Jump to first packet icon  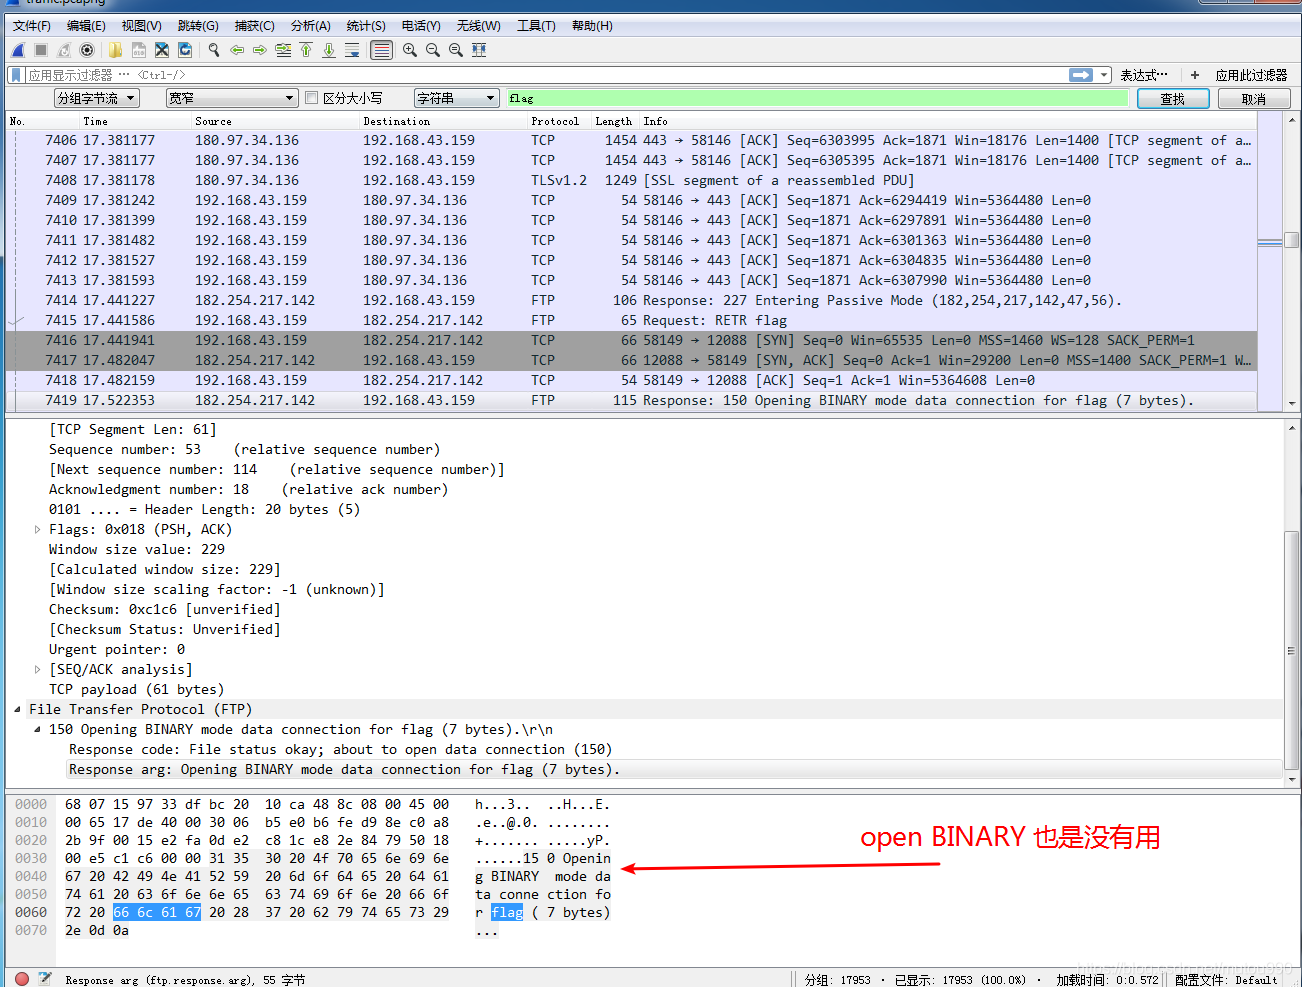[x=306, y=50]
